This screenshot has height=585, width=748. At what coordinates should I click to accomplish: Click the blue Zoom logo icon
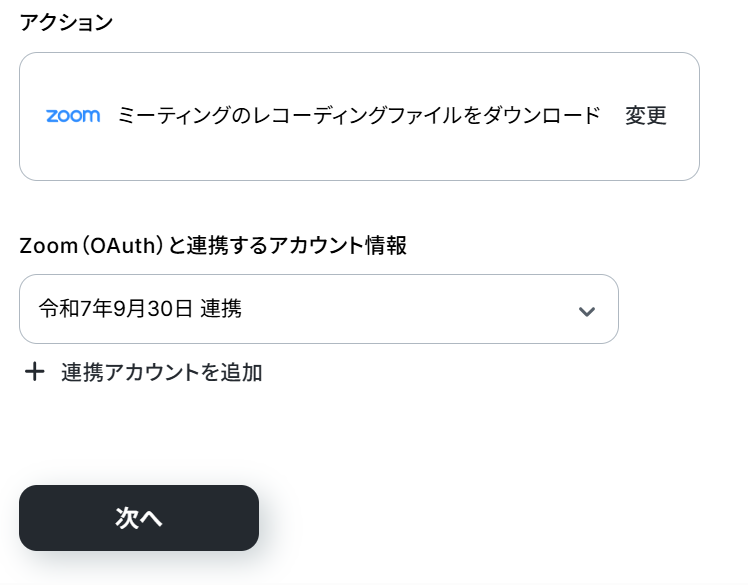[x=73, y=115]
